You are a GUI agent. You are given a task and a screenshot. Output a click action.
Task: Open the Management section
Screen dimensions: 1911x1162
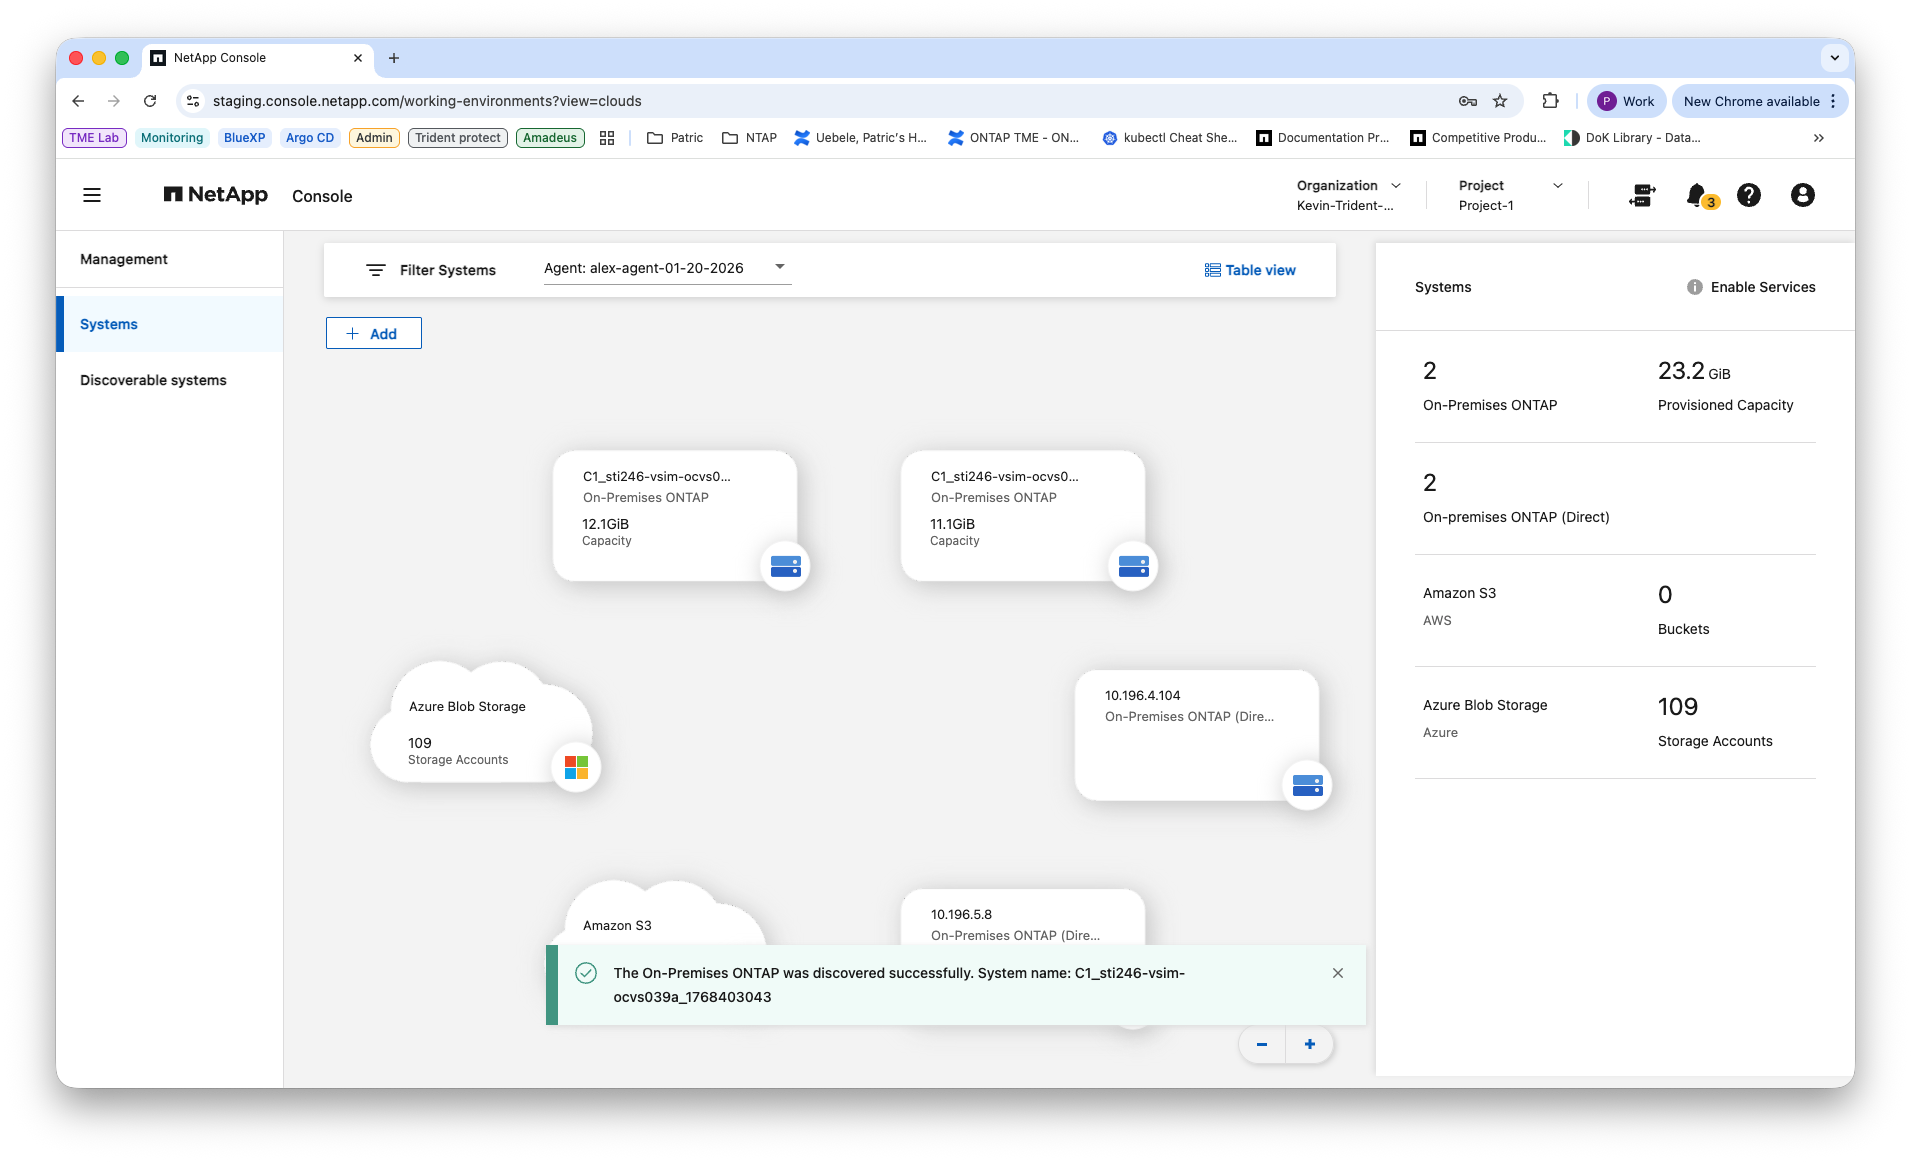click(x=124, y=259)
